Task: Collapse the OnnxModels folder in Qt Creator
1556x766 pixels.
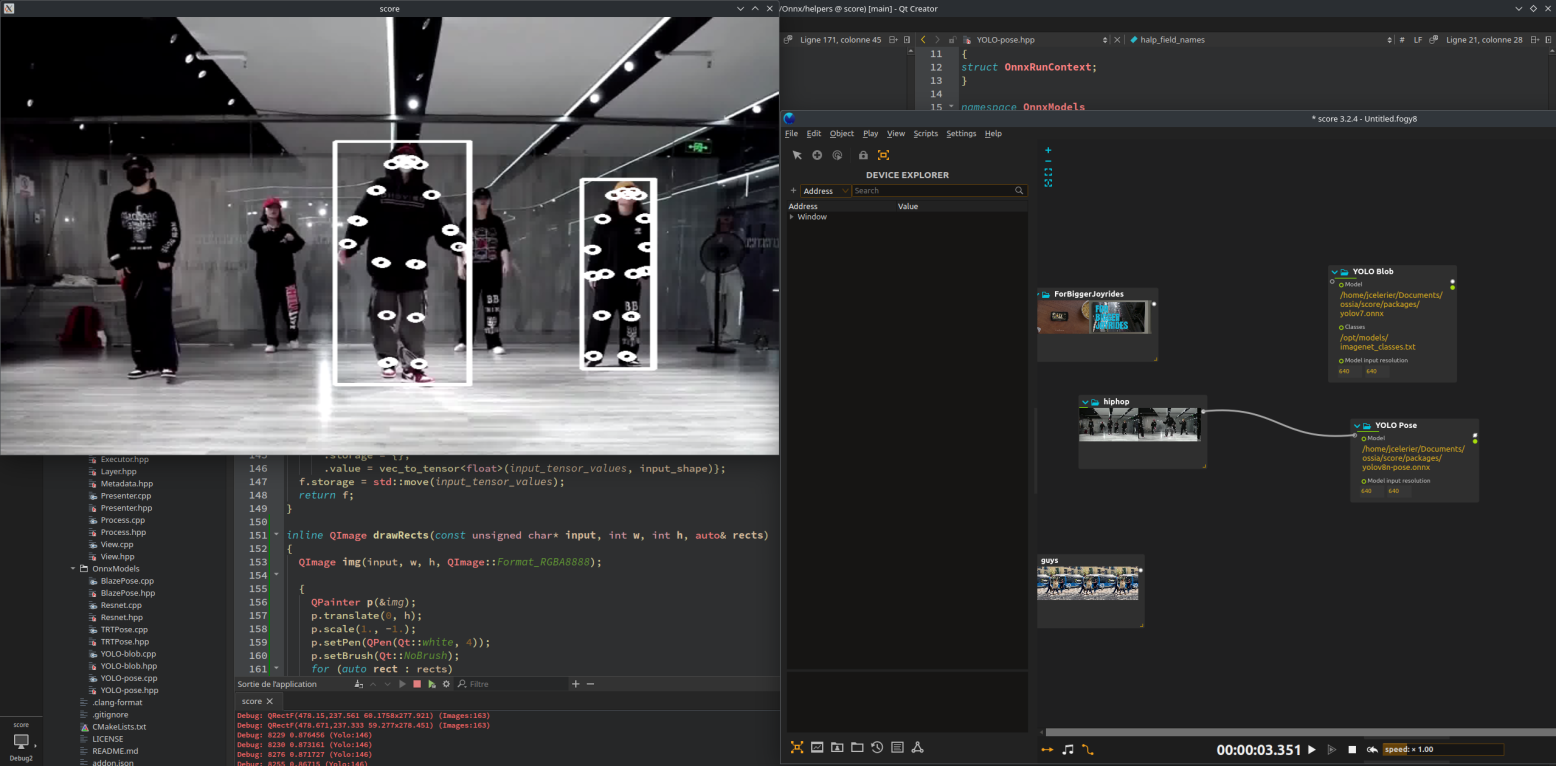Action: point(74,568)
